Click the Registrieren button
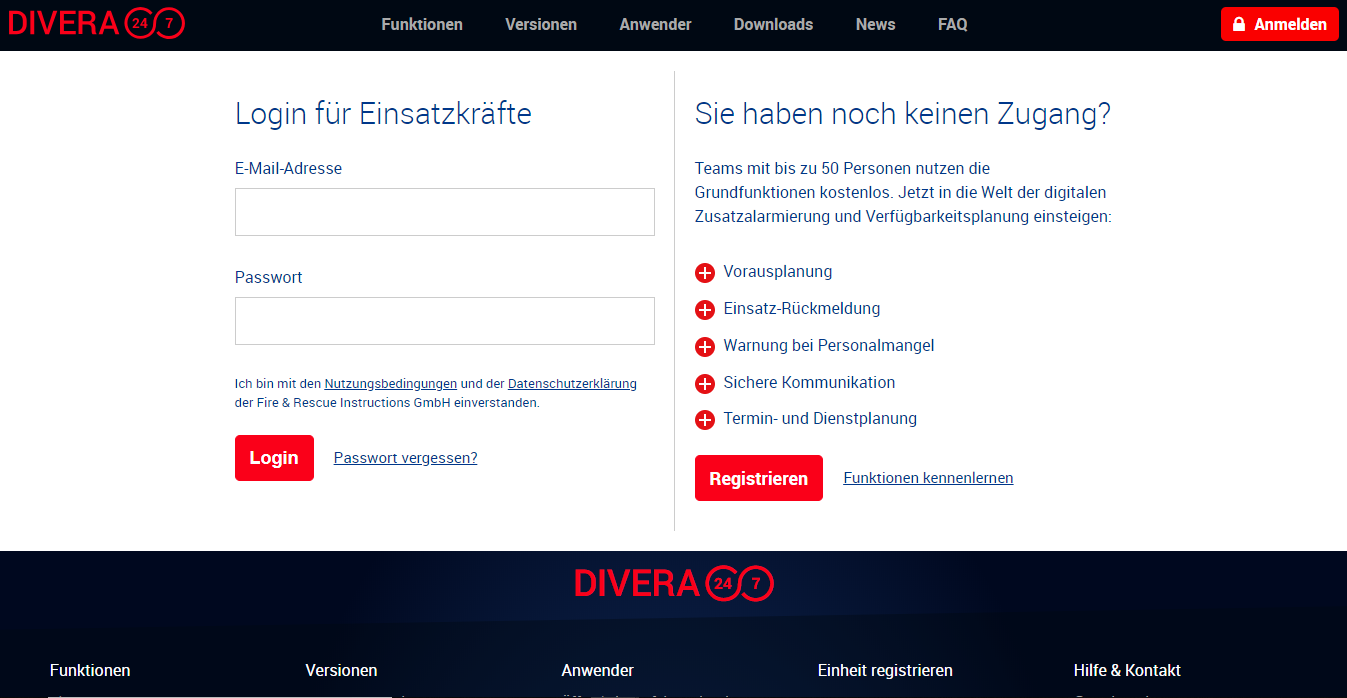The image size is (1347, 698). click(759, 478)
